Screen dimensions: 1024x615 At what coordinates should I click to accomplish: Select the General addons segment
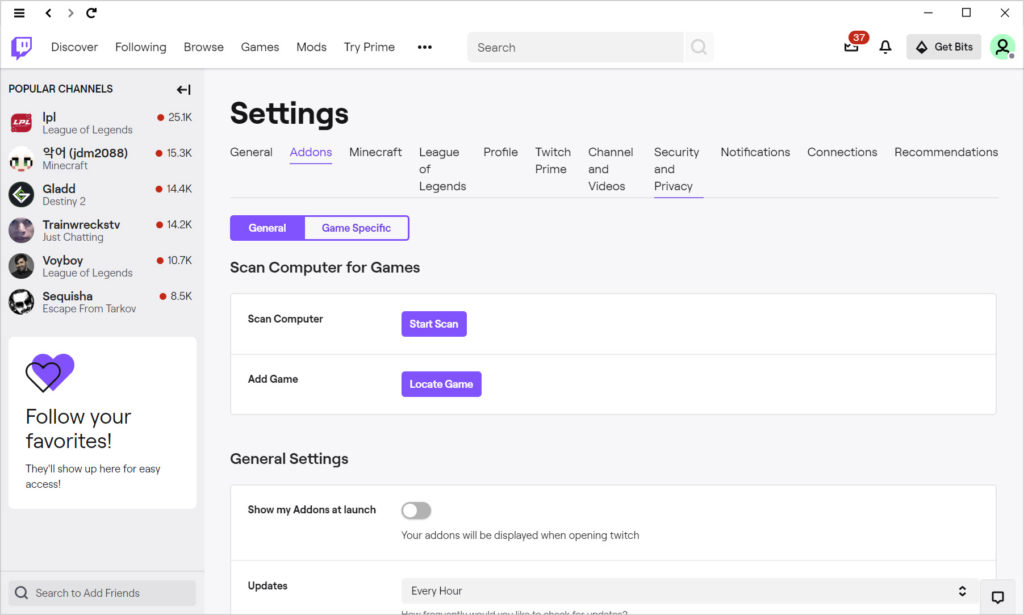[x=267, y=228]
